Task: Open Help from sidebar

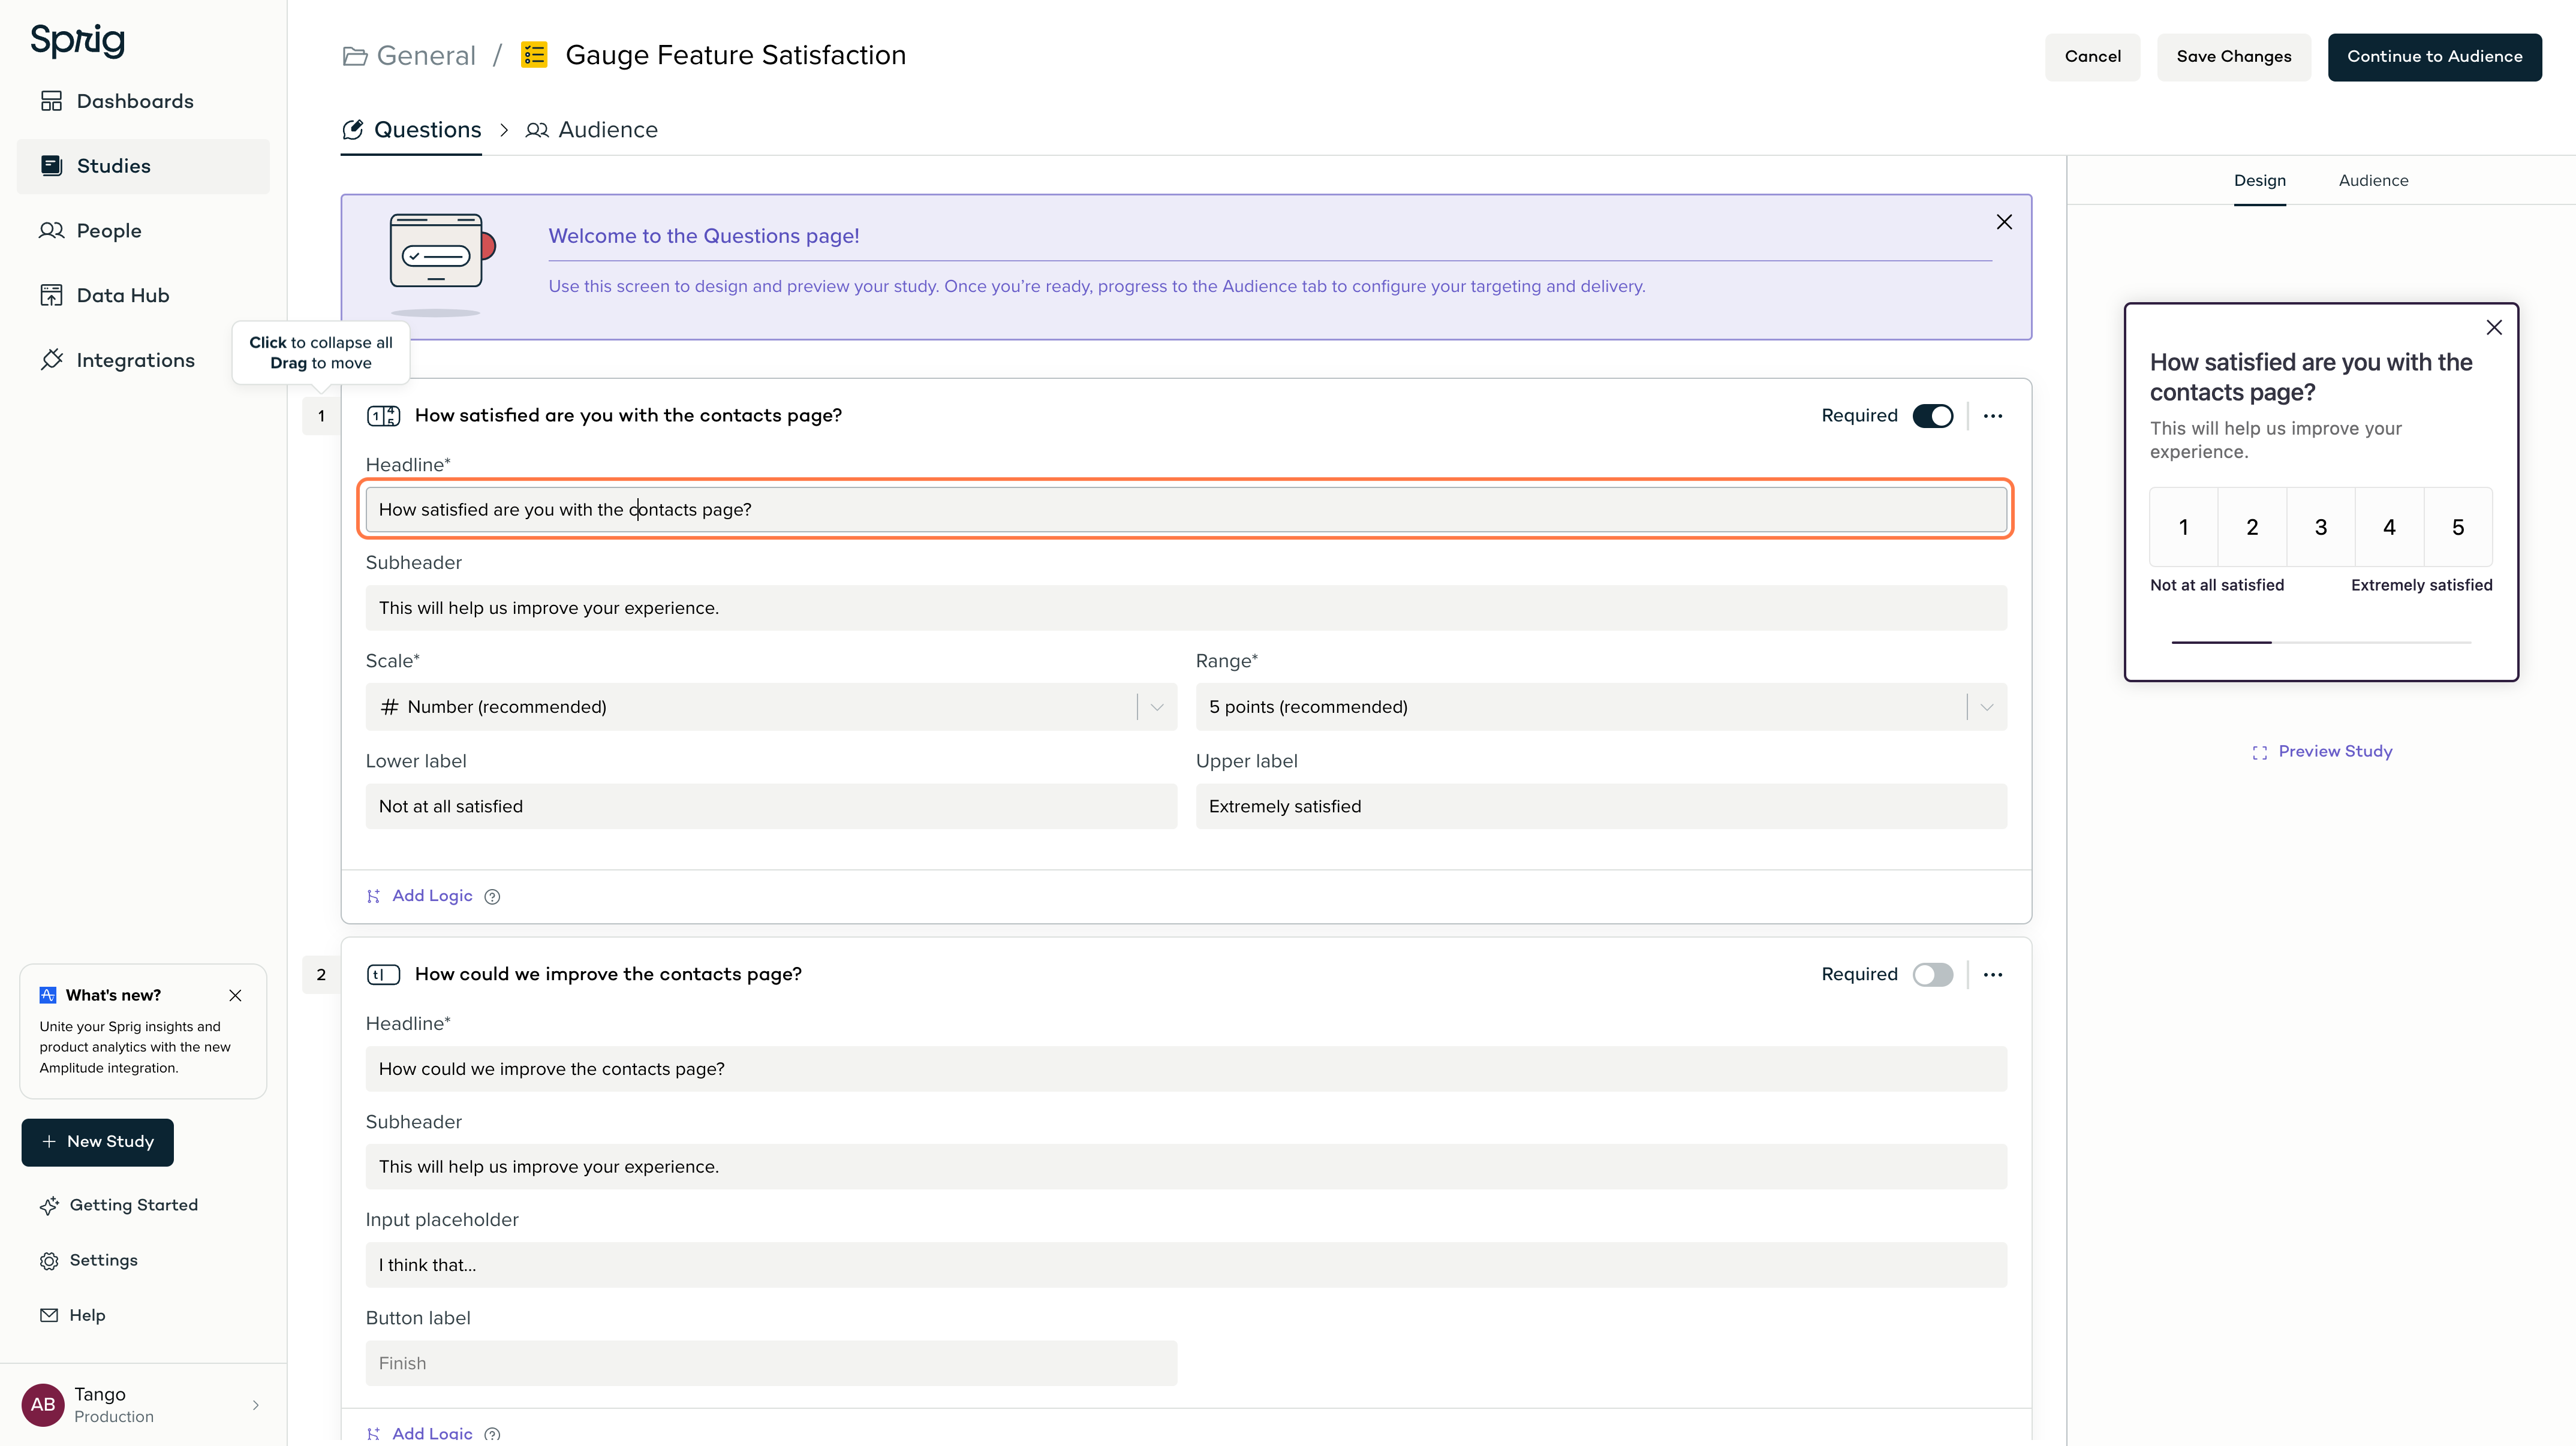Action: 72,1316
